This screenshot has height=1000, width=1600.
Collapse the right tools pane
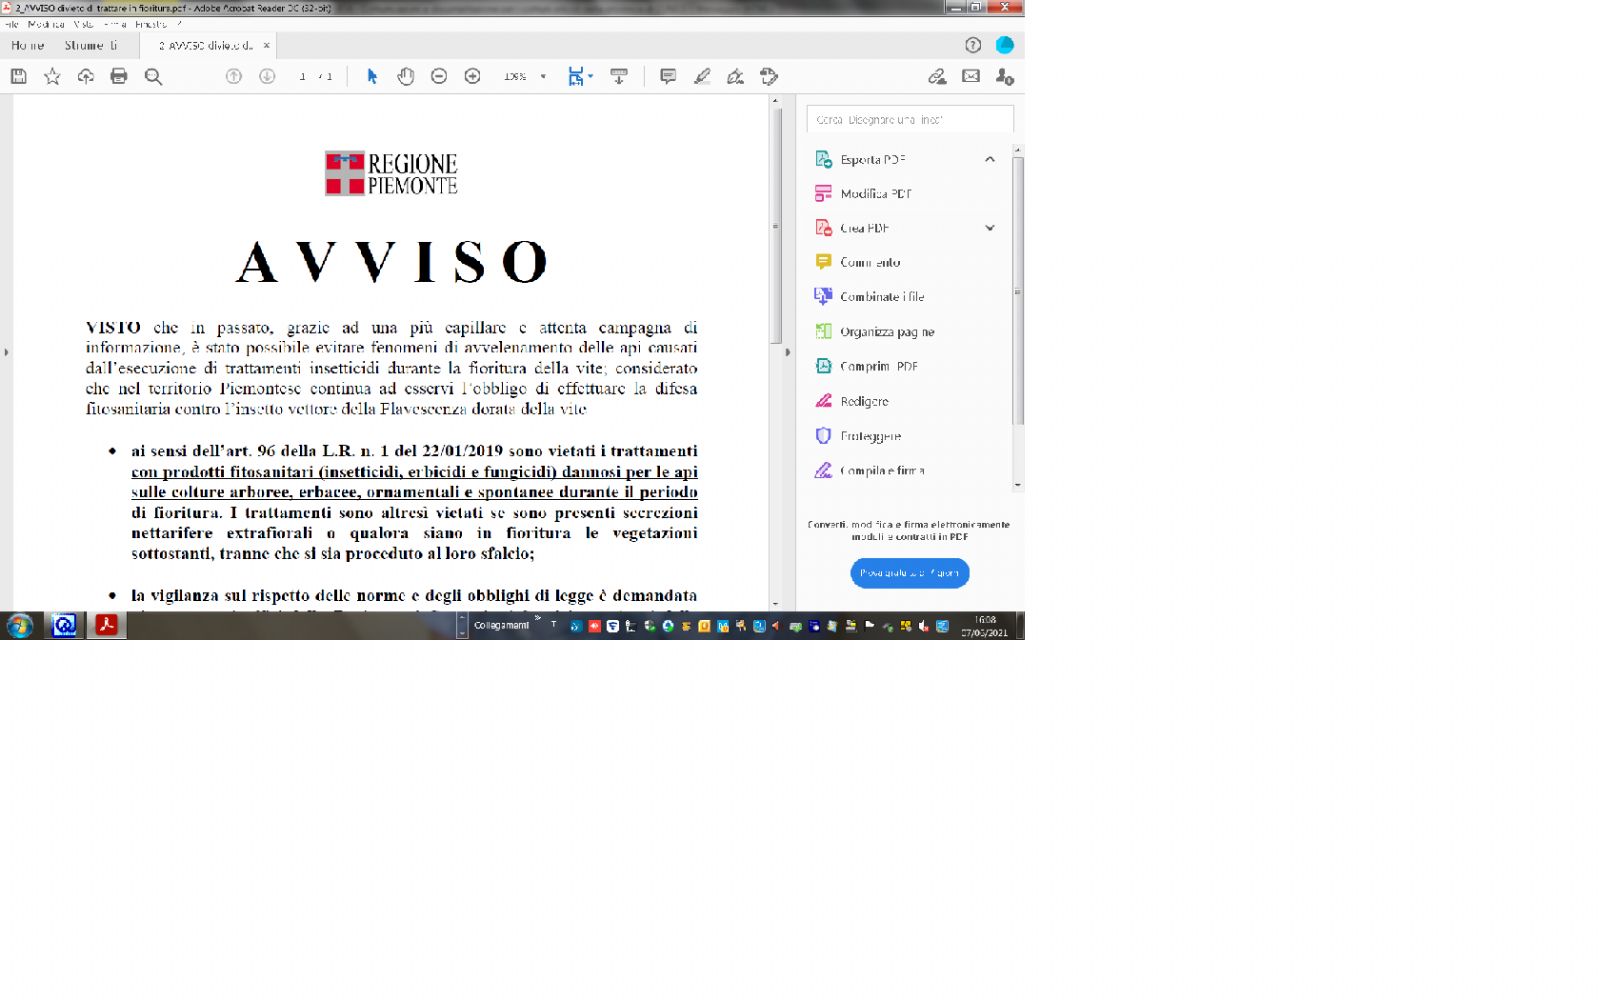787,352
